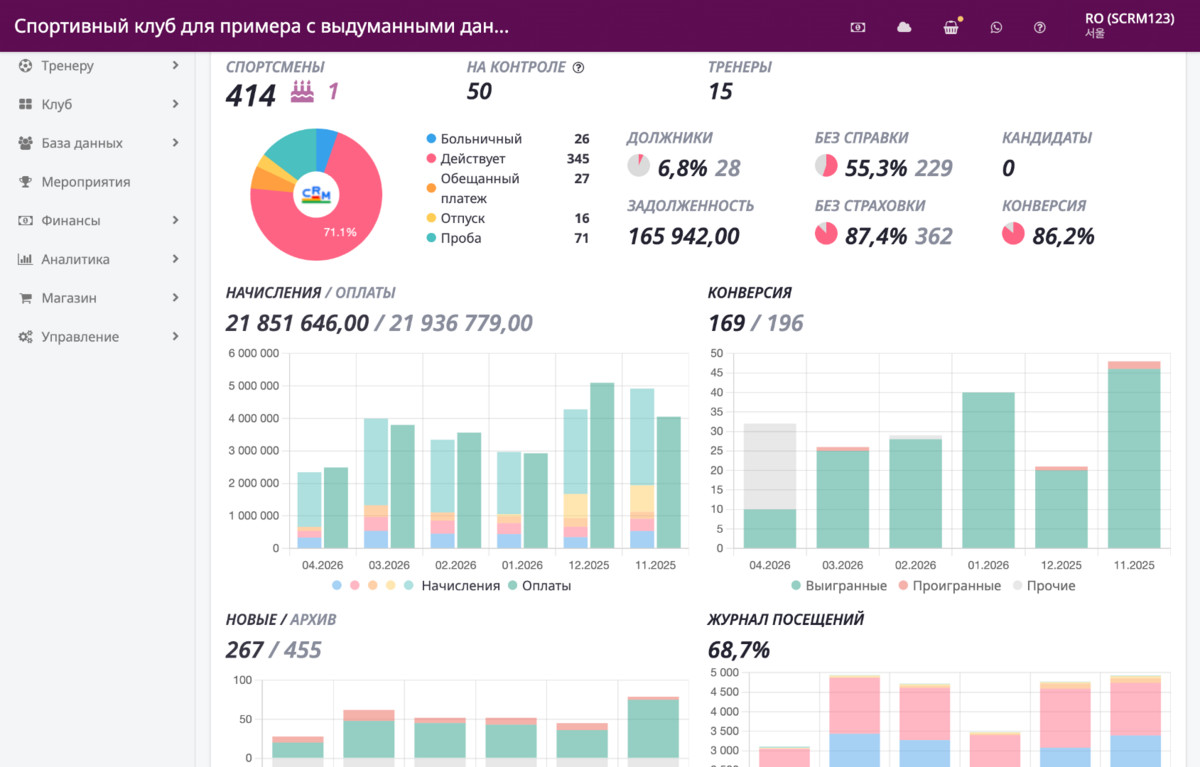Toggle Оплаты legend item in chart
Viewport: 1200px width, 767px height.
(539, 586)
